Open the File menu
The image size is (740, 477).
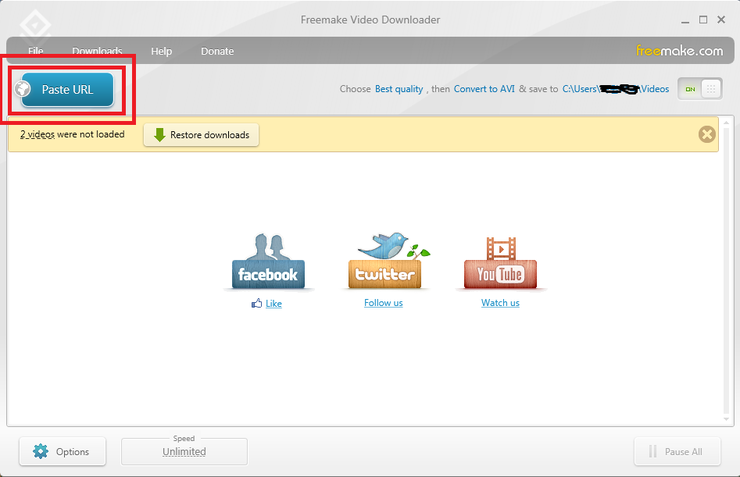(x=35, y=51)
